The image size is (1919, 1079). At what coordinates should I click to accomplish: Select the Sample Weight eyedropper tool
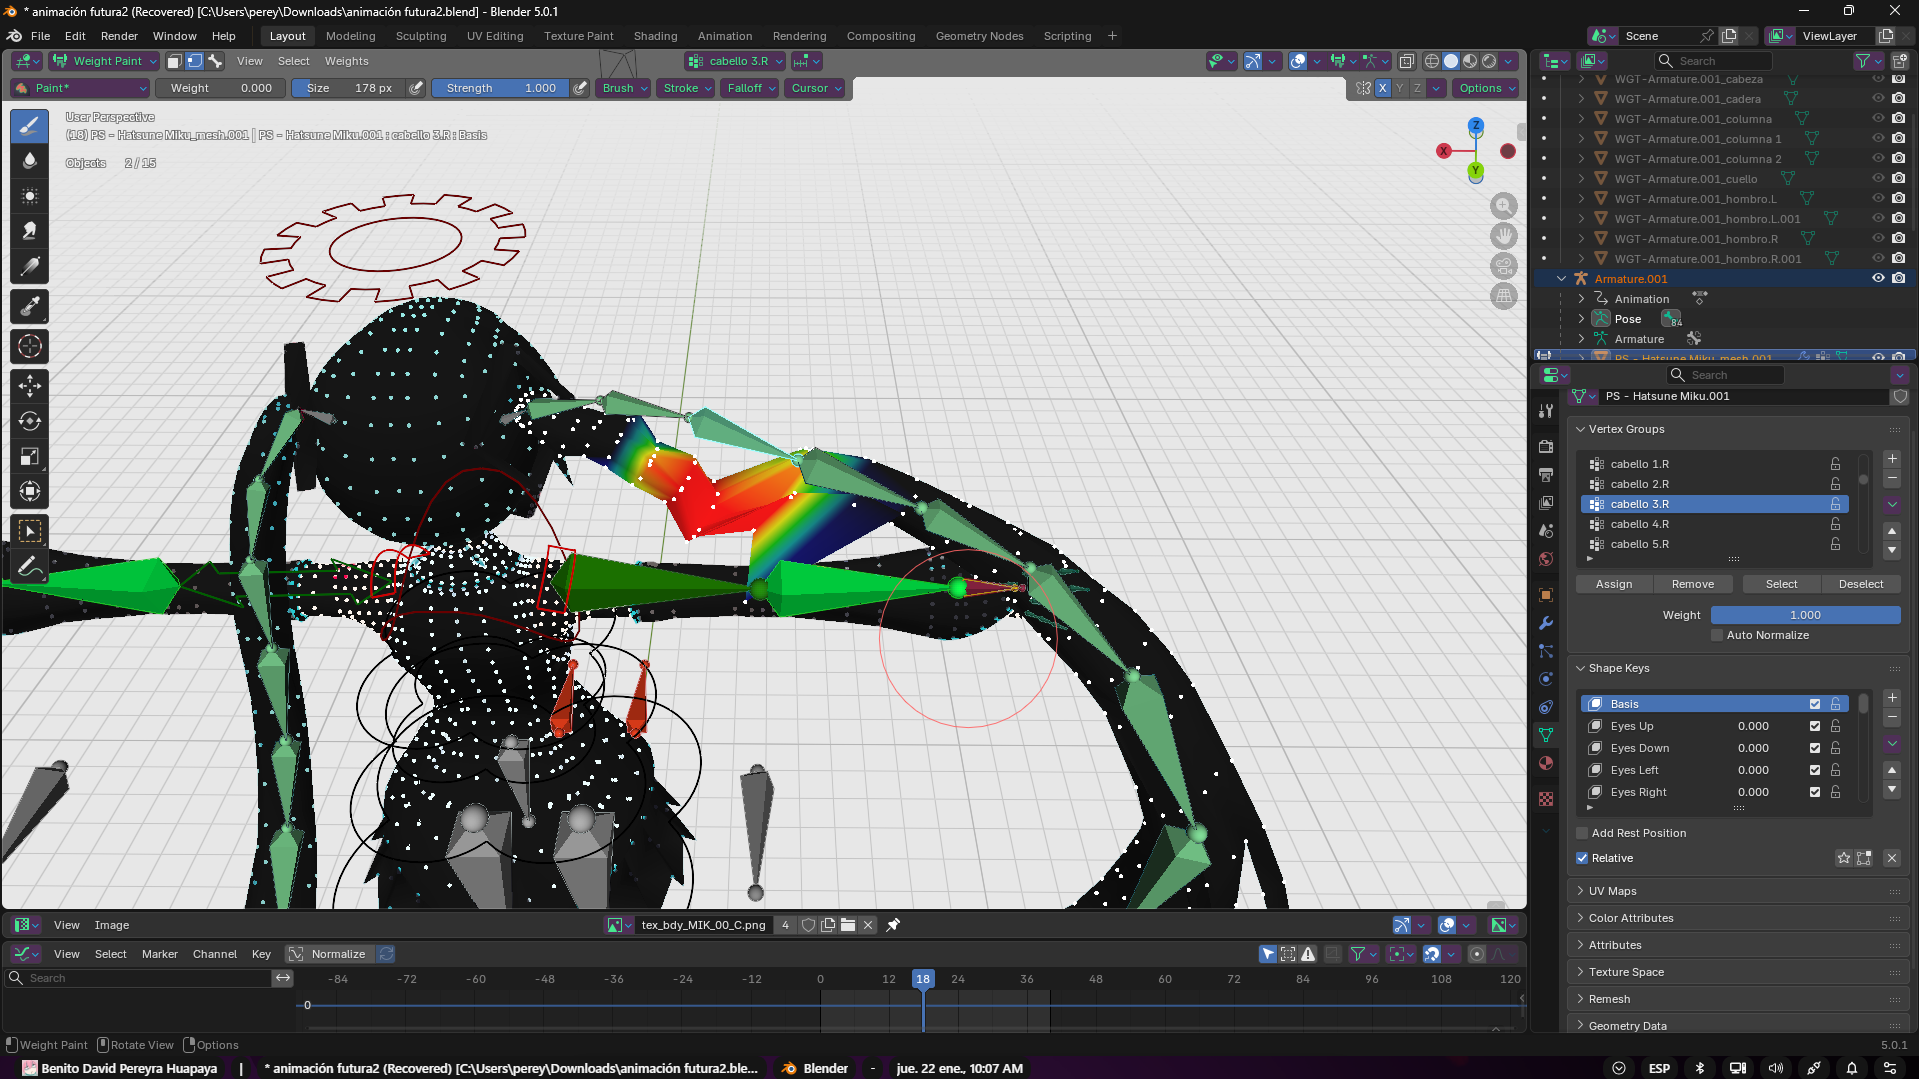click(30, 306)
